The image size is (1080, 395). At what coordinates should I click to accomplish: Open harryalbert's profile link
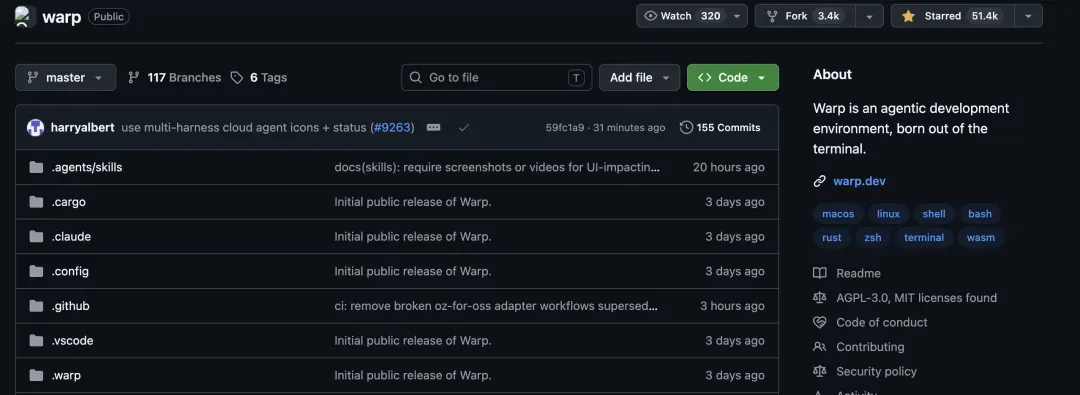point(83,128)
